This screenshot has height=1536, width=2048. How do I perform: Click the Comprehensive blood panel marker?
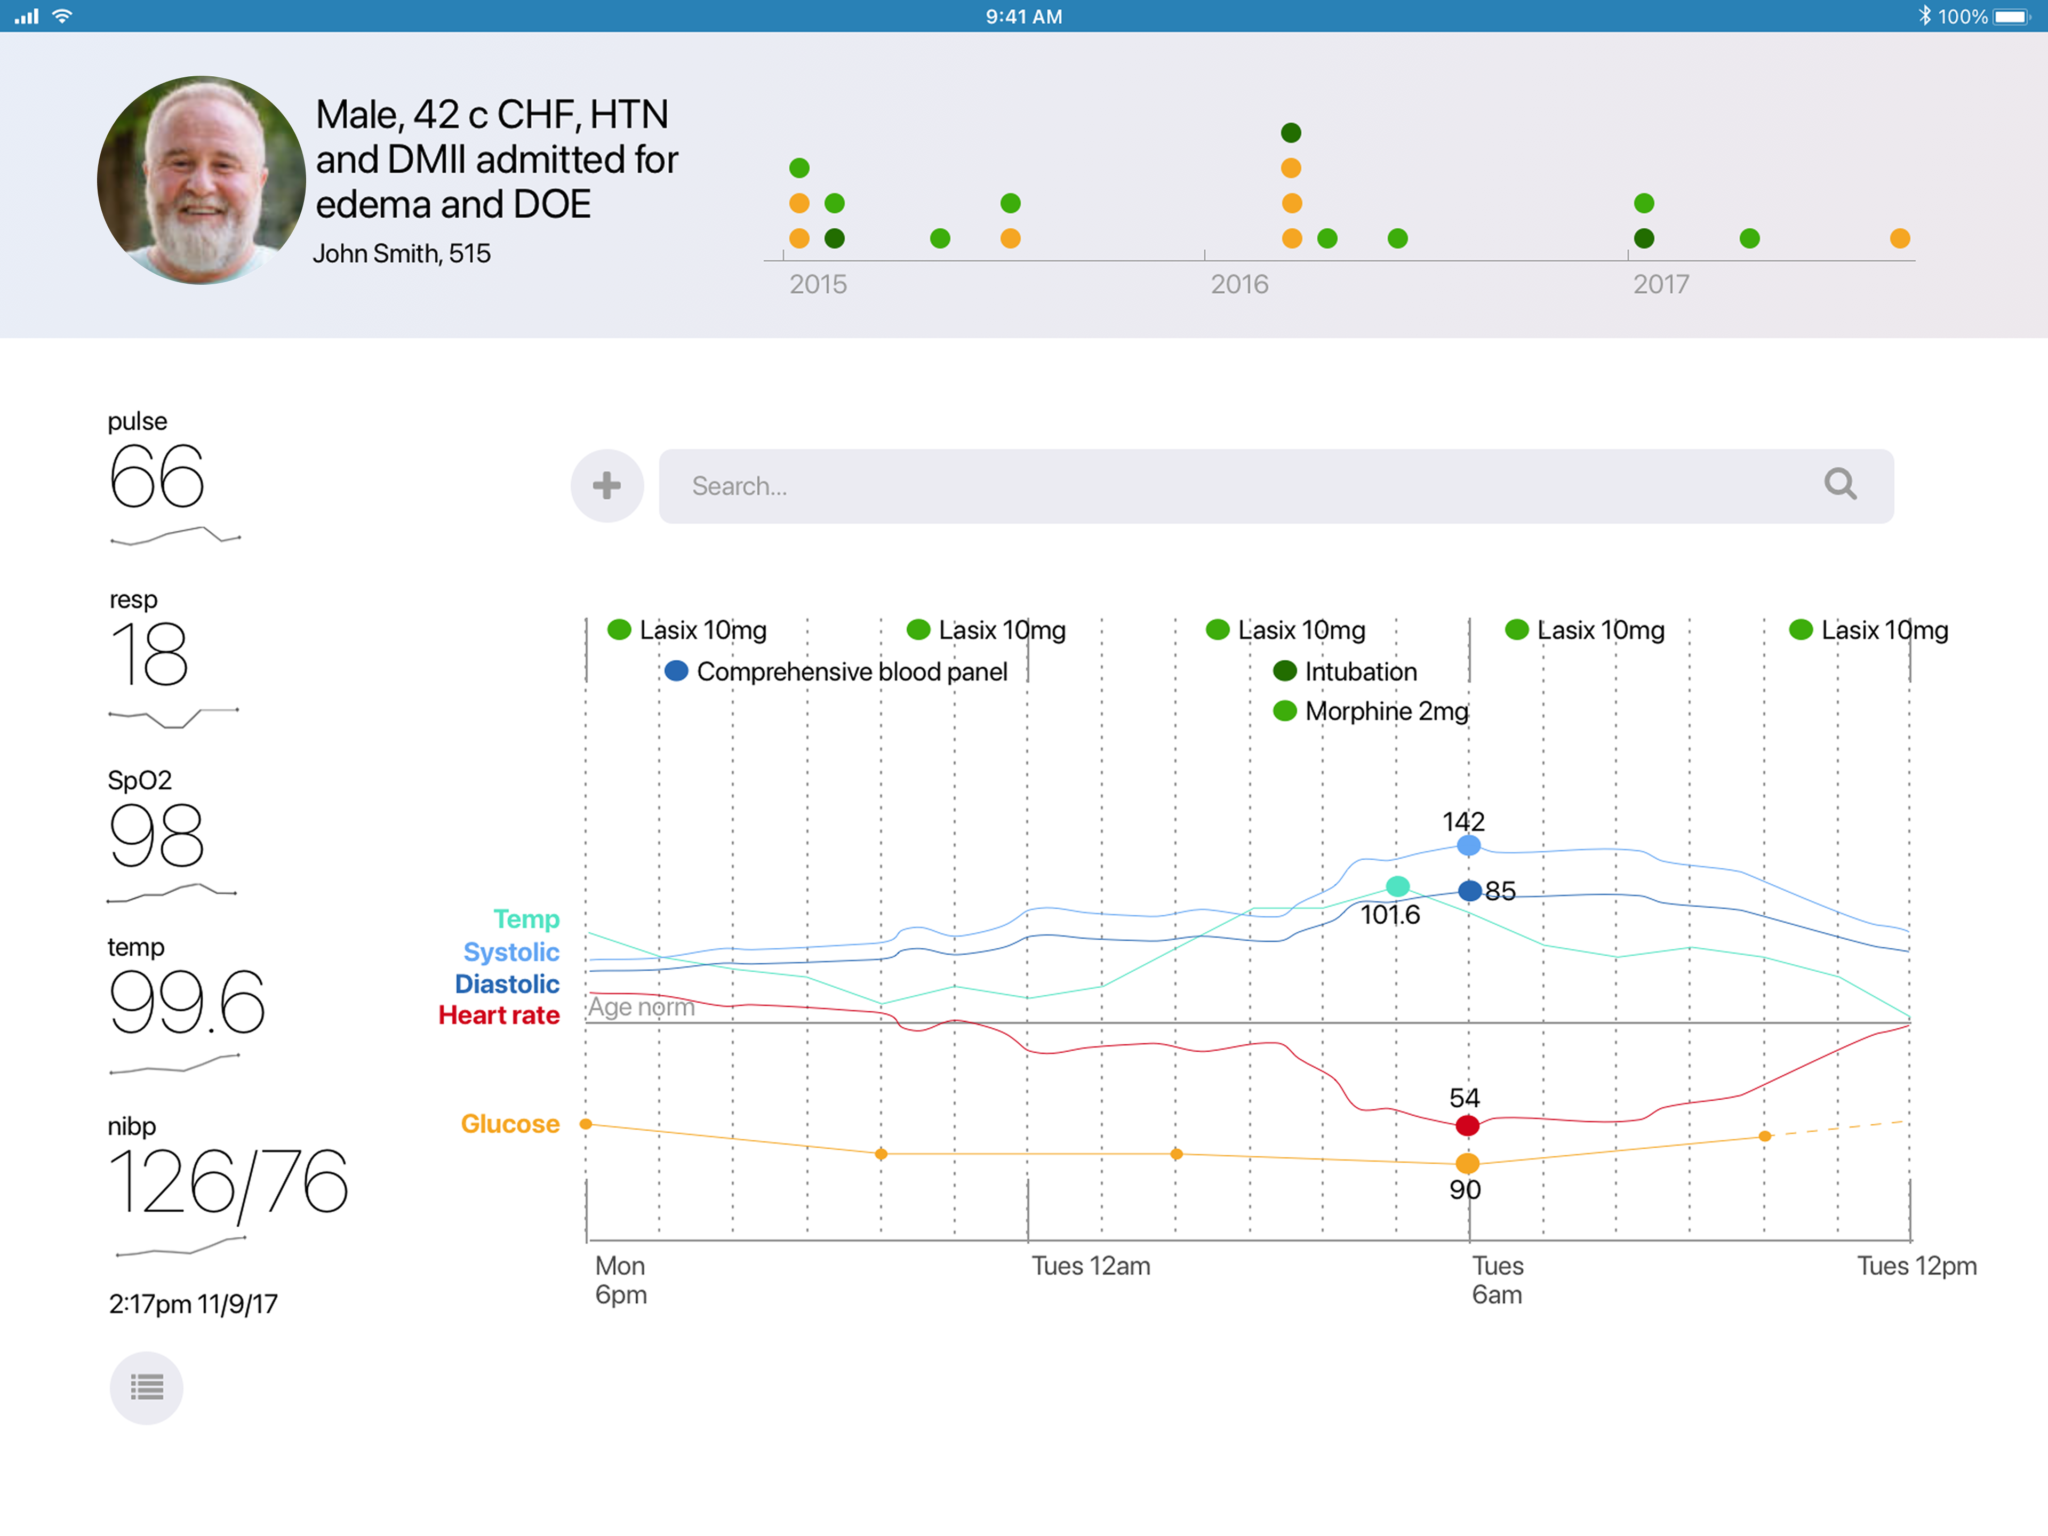click(677, 671)
